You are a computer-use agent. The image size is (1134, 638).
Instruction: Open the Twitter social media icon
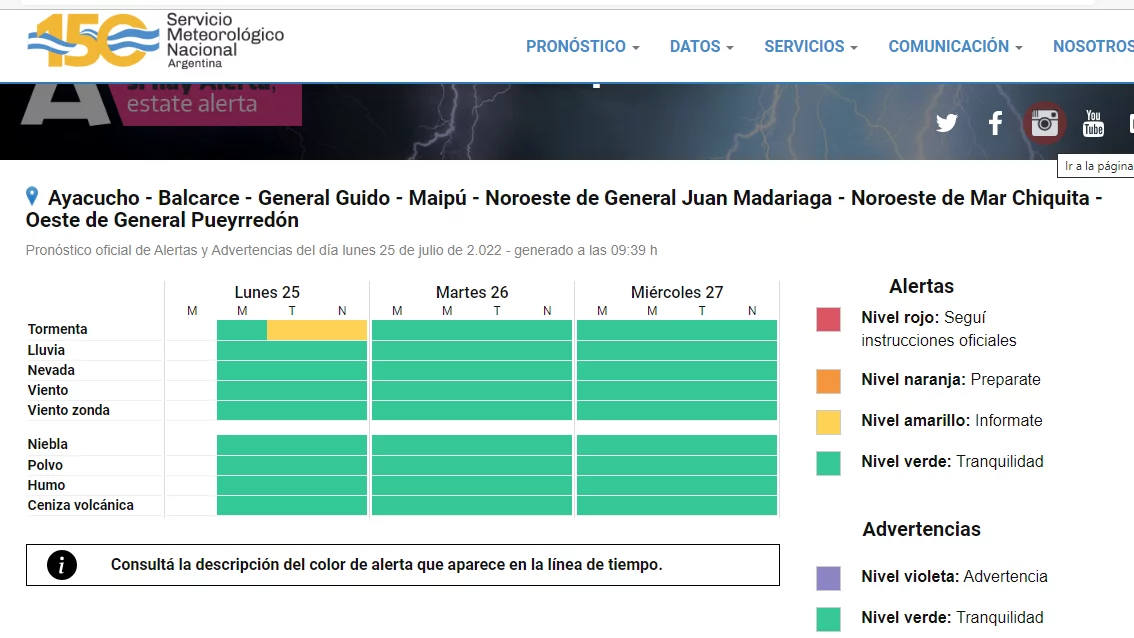tap(946, 123)
